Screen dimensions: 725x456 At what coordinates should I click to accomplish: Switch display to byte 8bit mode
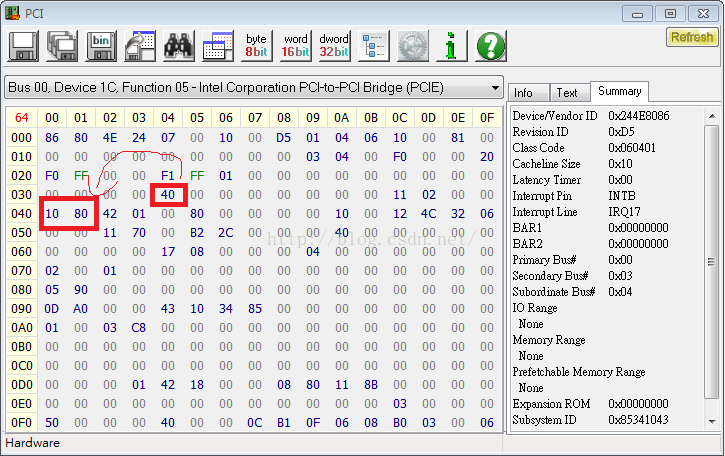256,46
